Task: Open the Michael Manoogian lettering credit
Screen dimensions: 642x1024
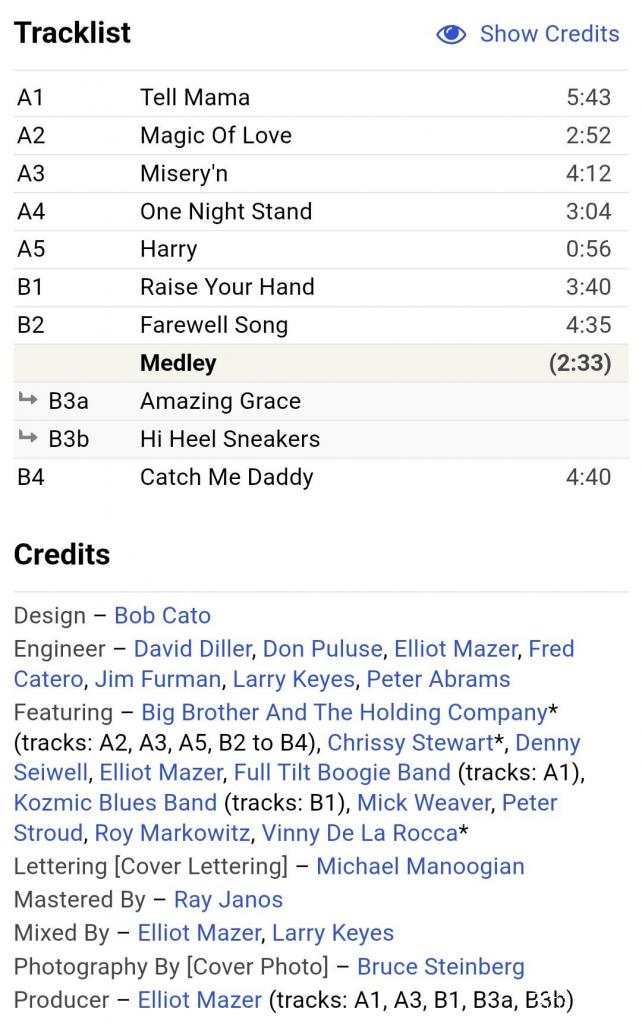Action: [x=421, y=867]
